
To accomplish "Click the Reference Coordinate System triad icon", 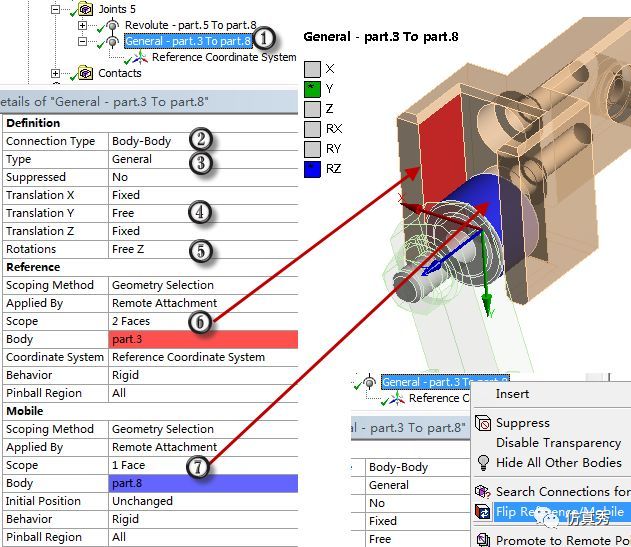I will pyautogui.click(x=140, y=58).
